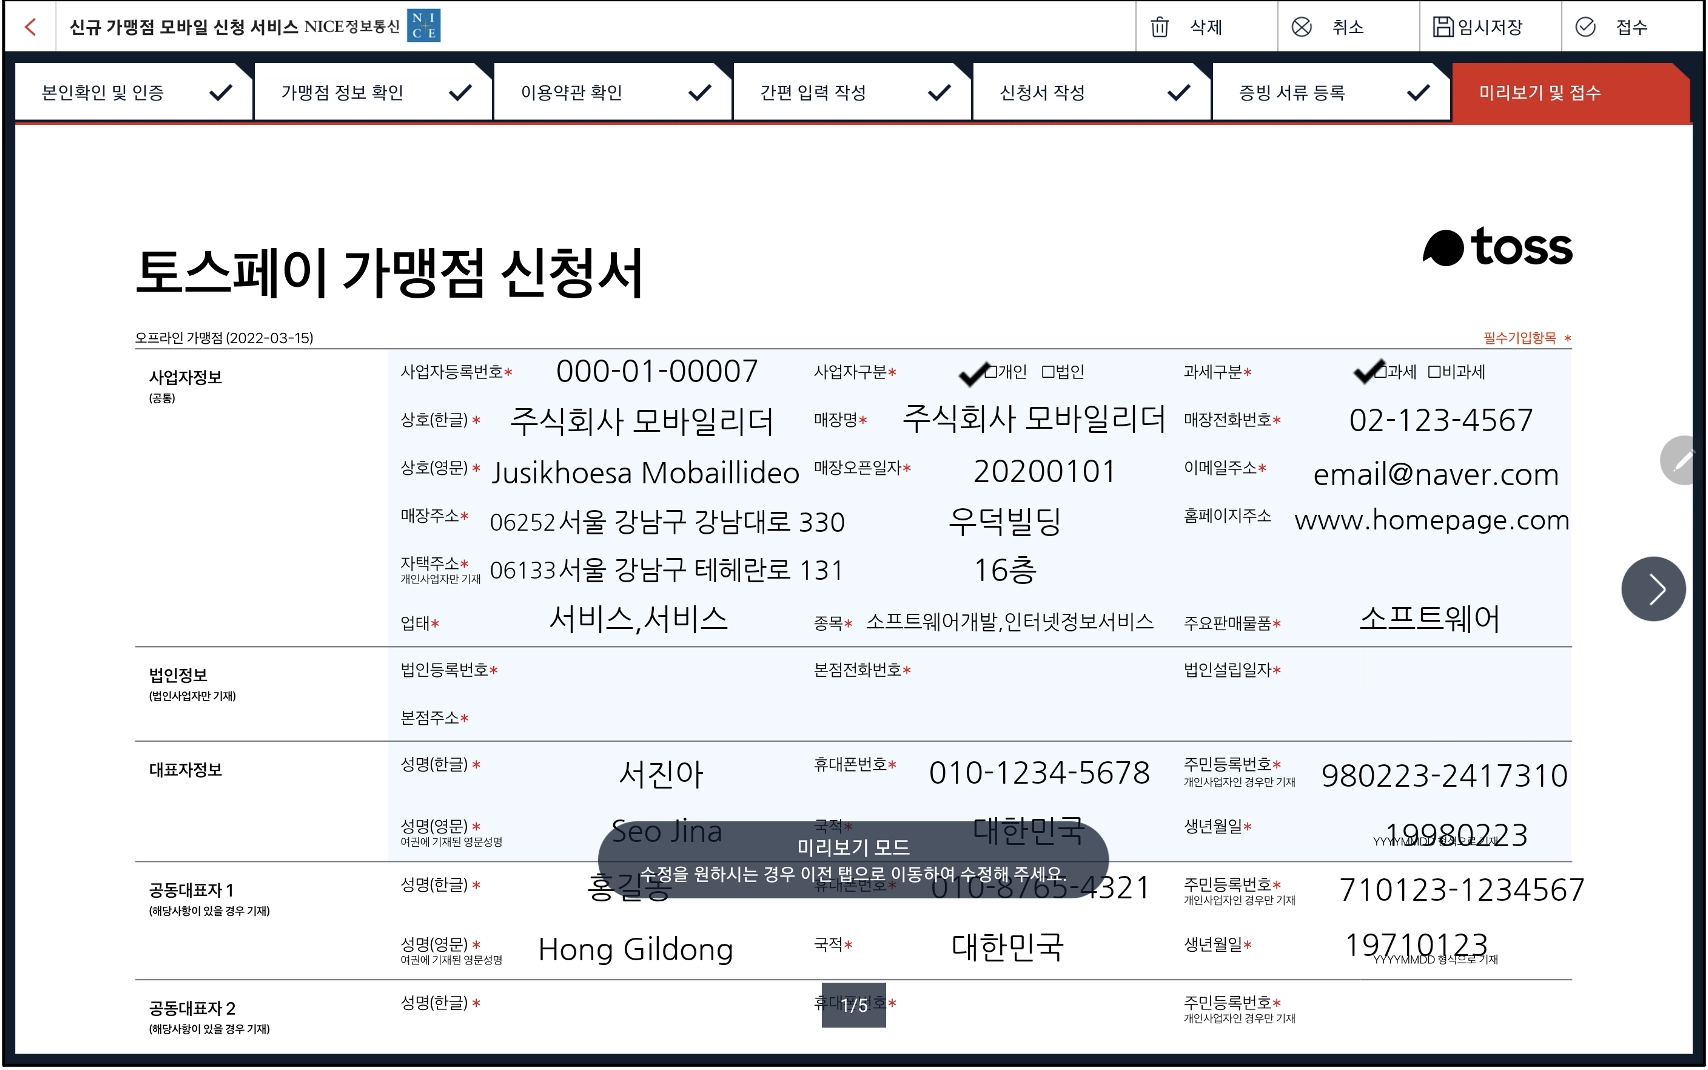Click the 대표자정보 section heading
Viewport: 1708px width, 1070px height.
click(x=185, y=770)
